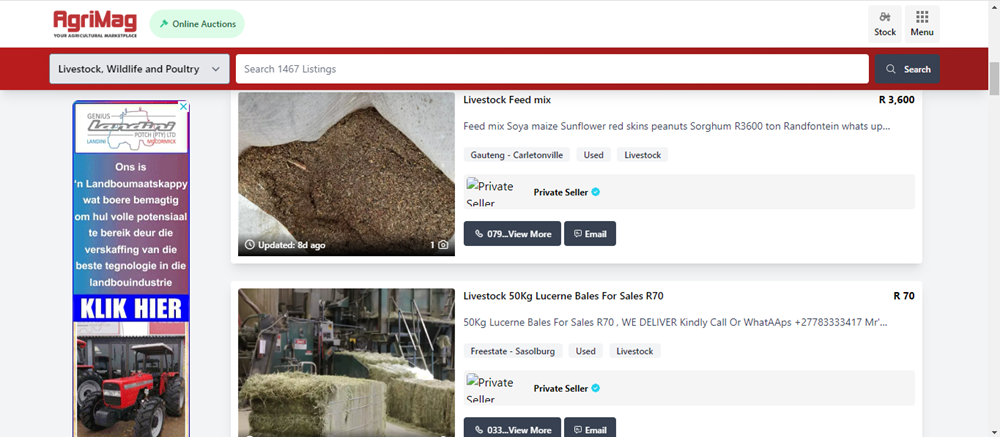Click KLIK HIER on the Landini advert
The image size is (1000, 437).
(x=131, y=308)
